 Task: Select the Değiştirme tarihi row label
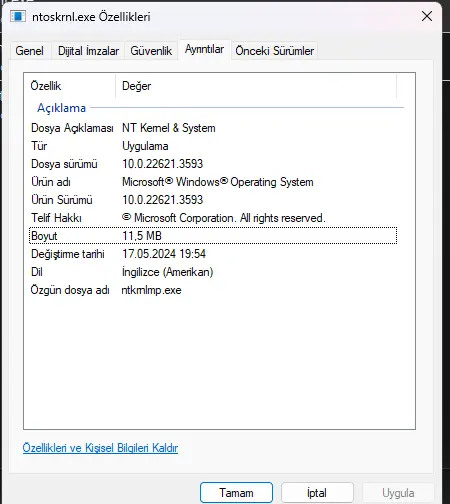pyautogui.click(x=68, y=254)
